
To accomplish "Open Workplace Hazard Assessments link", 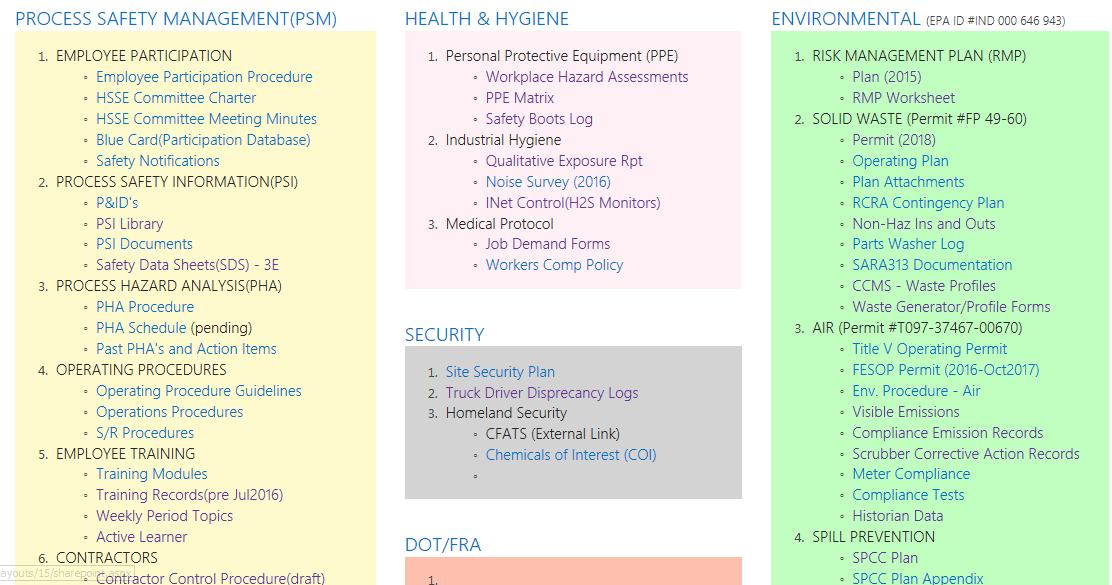I will pyautogui.click(x=587, y=77).
